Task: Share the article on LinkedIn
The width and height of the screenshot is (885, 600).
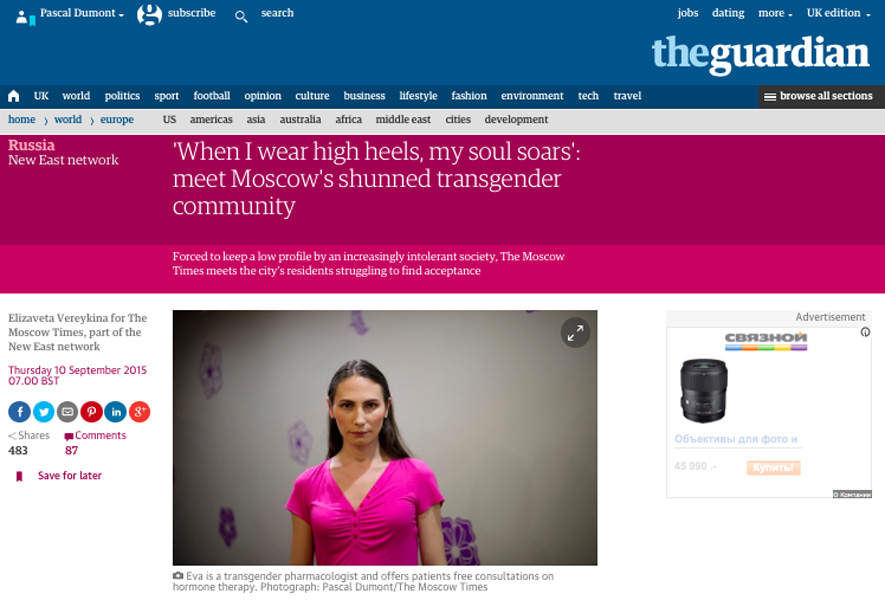Action: (116, 412)
